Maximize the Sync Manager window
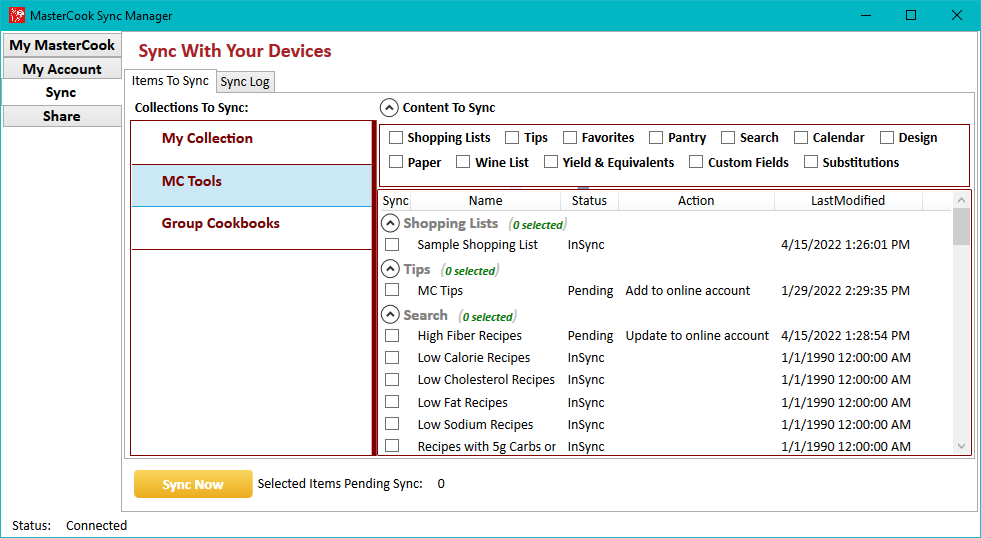981x538 pixels. pyautogui.click(x=912, y=15)
